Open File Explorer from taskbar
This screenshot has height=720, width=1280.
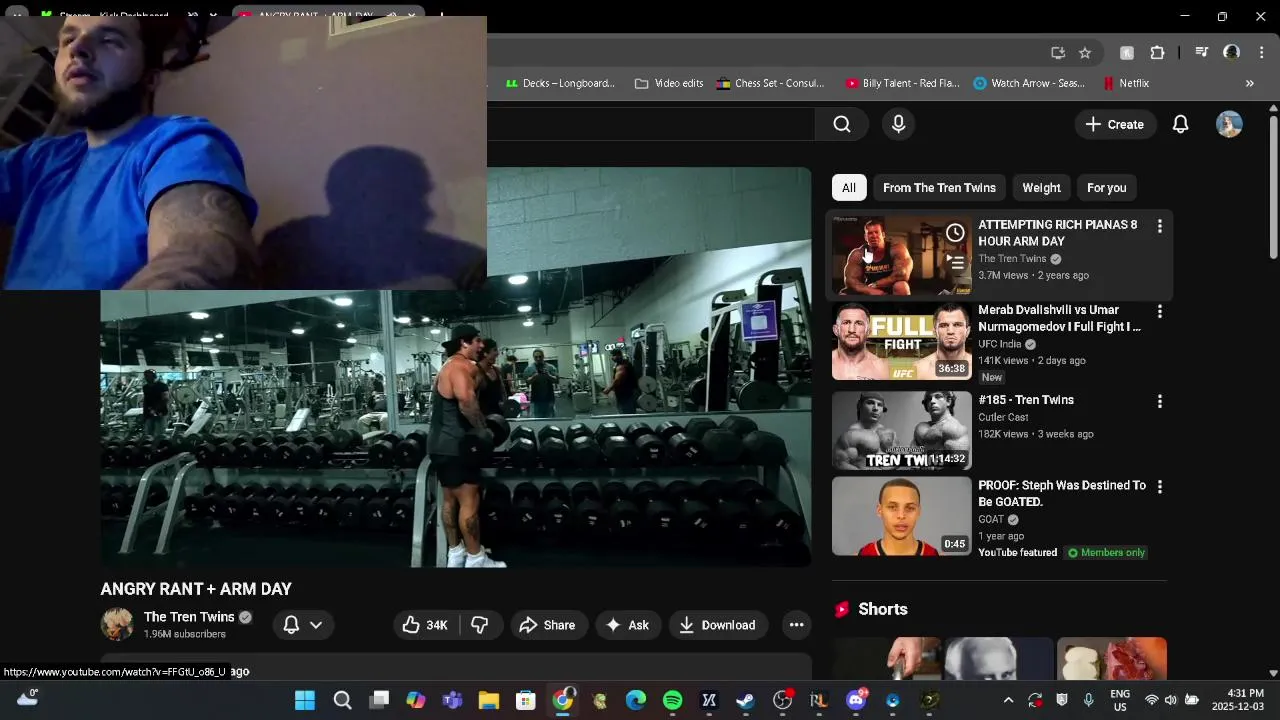pyautogui.click(x=488, y=700)
